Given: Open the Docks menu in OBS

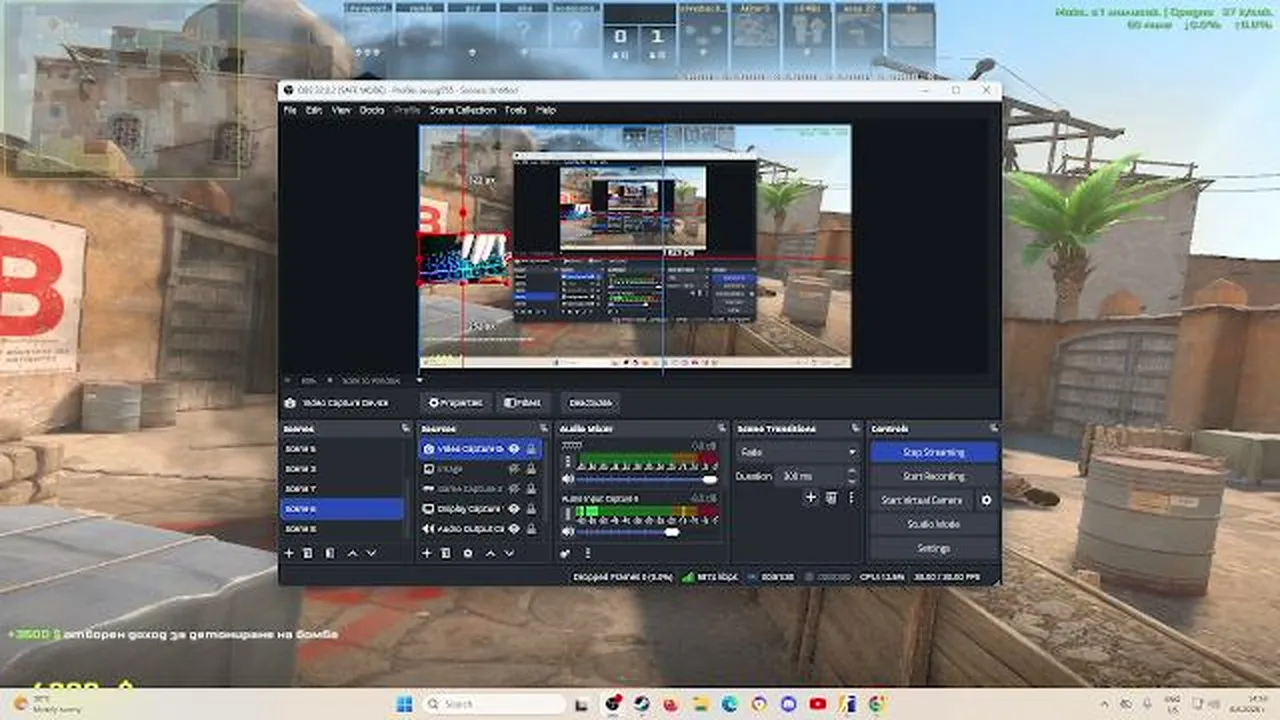Looking at the screenshot, I should [372, 110].
